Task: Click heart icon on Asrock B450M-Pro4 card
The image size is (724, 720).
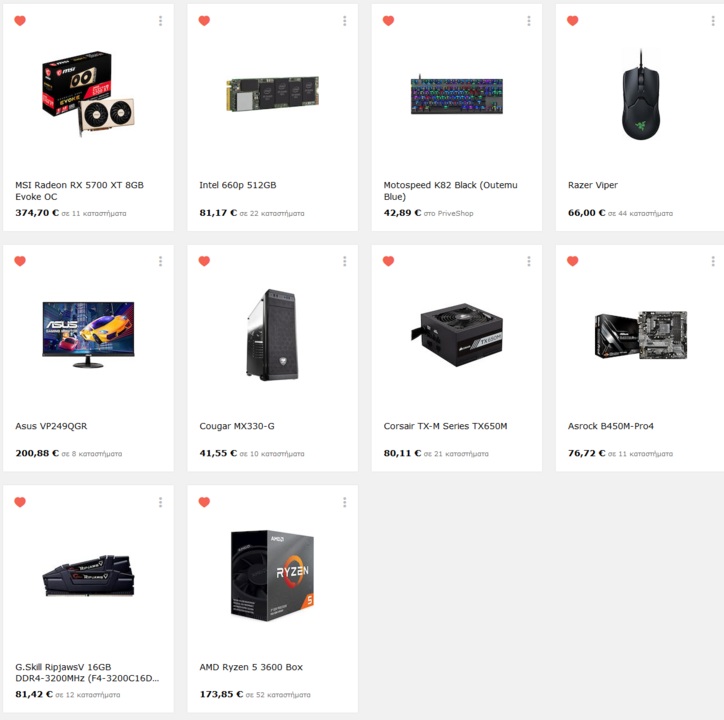Action: coord(573,261)
